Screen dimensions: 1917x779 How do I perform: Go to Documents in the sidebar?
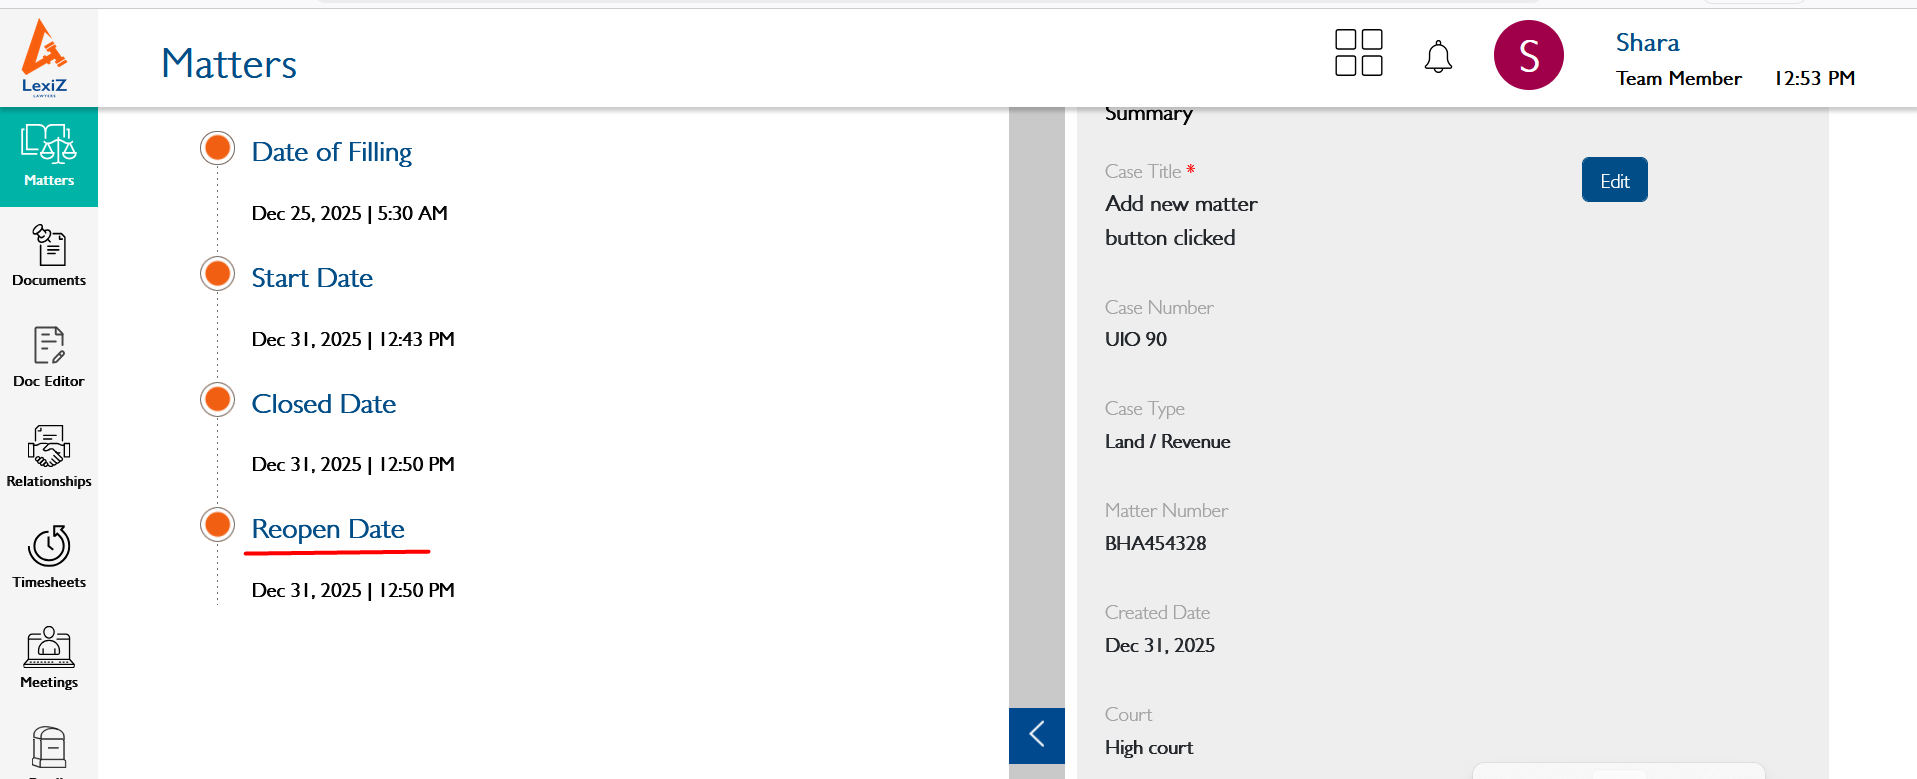pos(49,256)
